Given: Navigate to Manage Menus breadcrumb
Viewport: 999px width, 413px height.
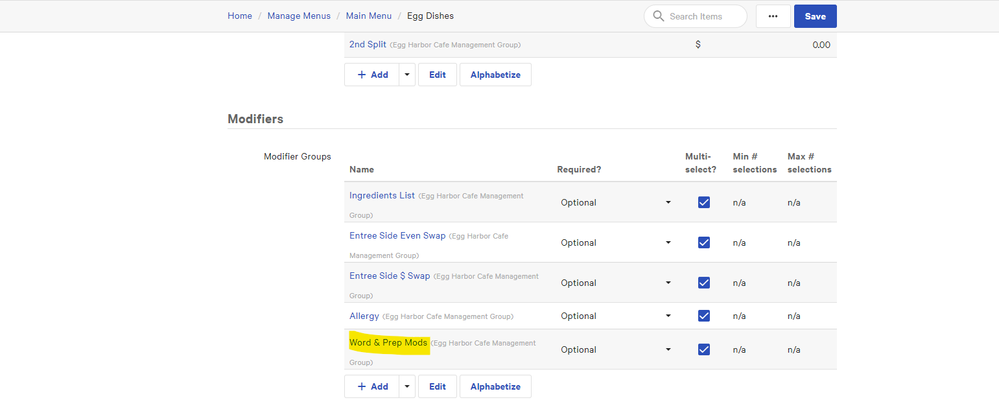Looking at the screenshot, I should [x=301, y=16].
